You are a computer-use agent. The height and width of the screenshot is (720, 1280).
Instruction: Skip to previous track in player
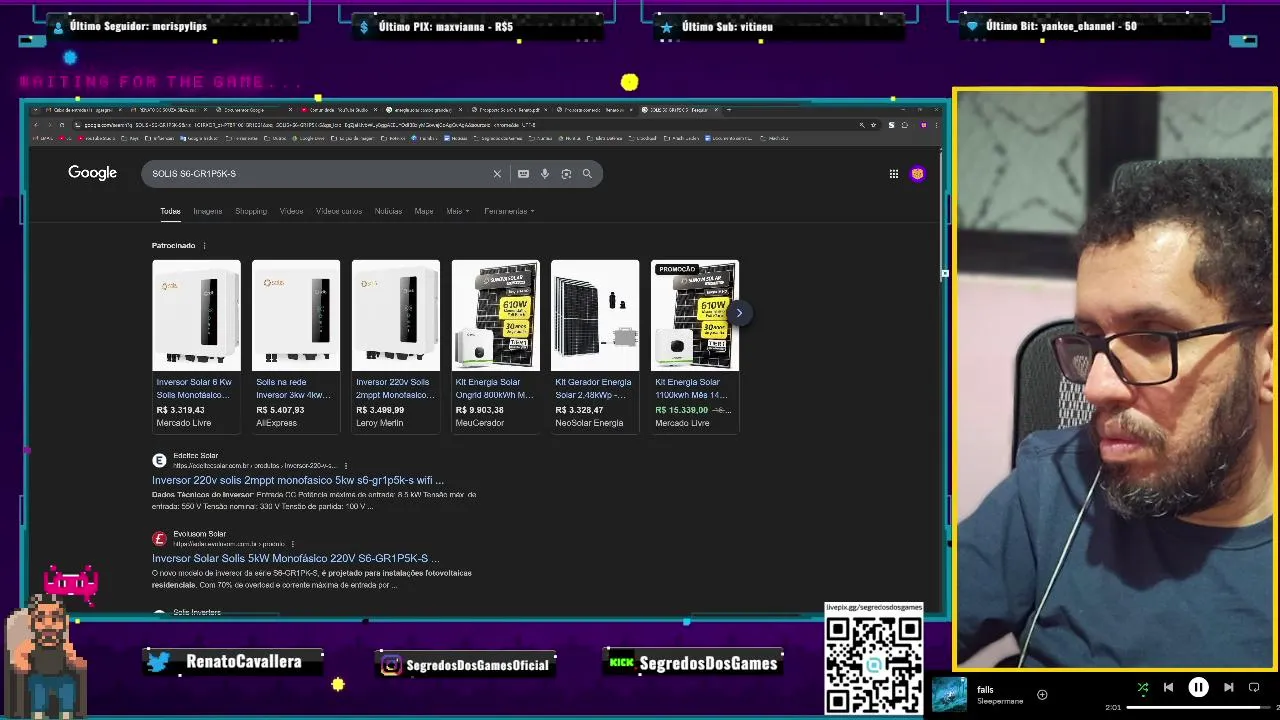(1168, 687)
